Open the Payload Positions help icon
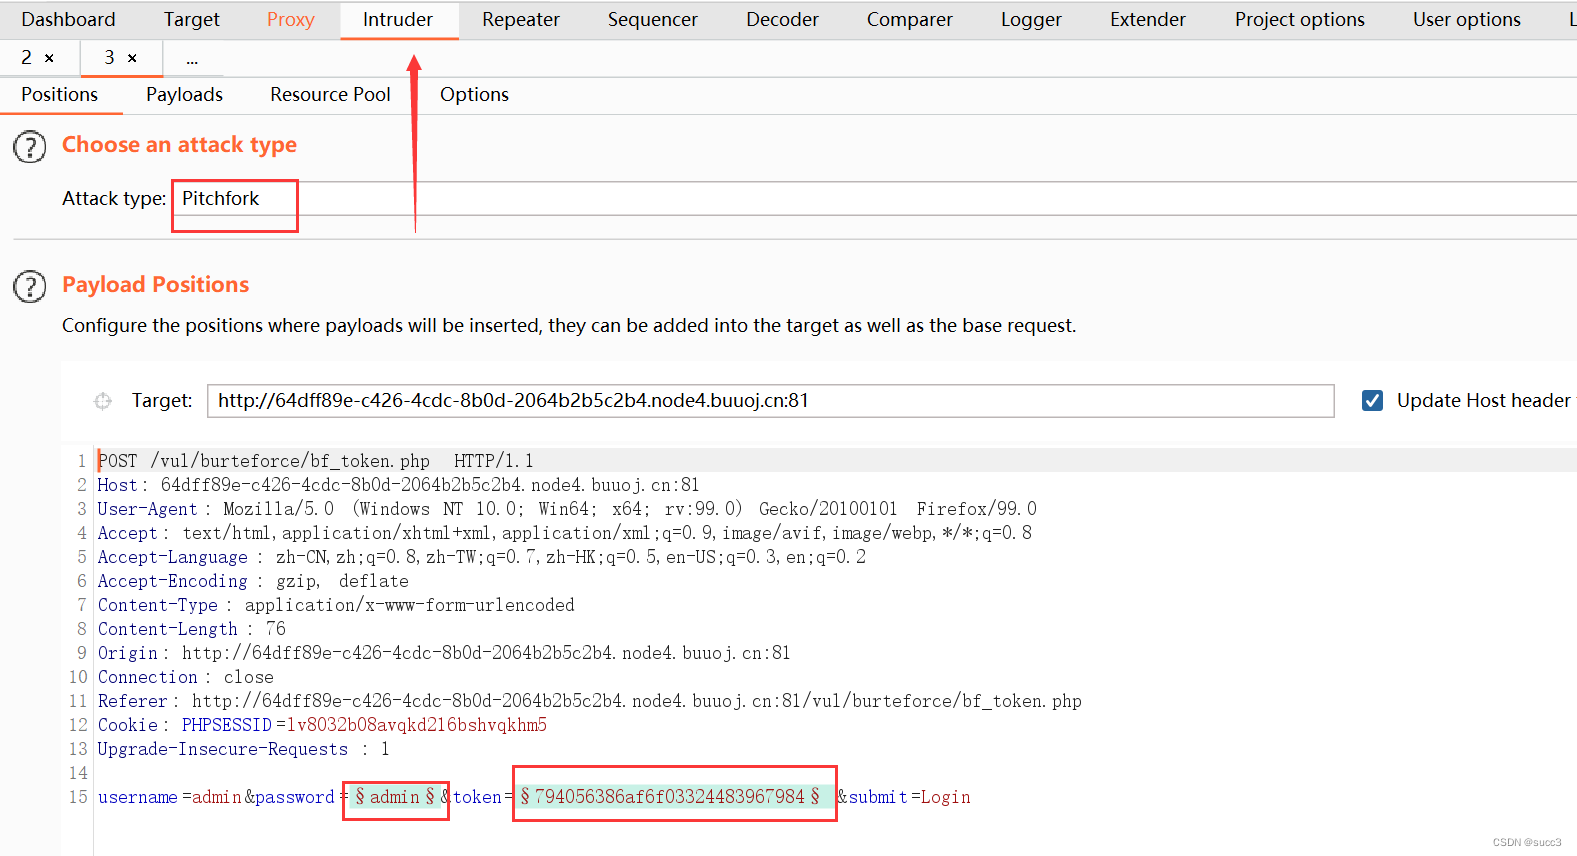The width and height of the screenshot is (1577, 856). pos(30,287)
